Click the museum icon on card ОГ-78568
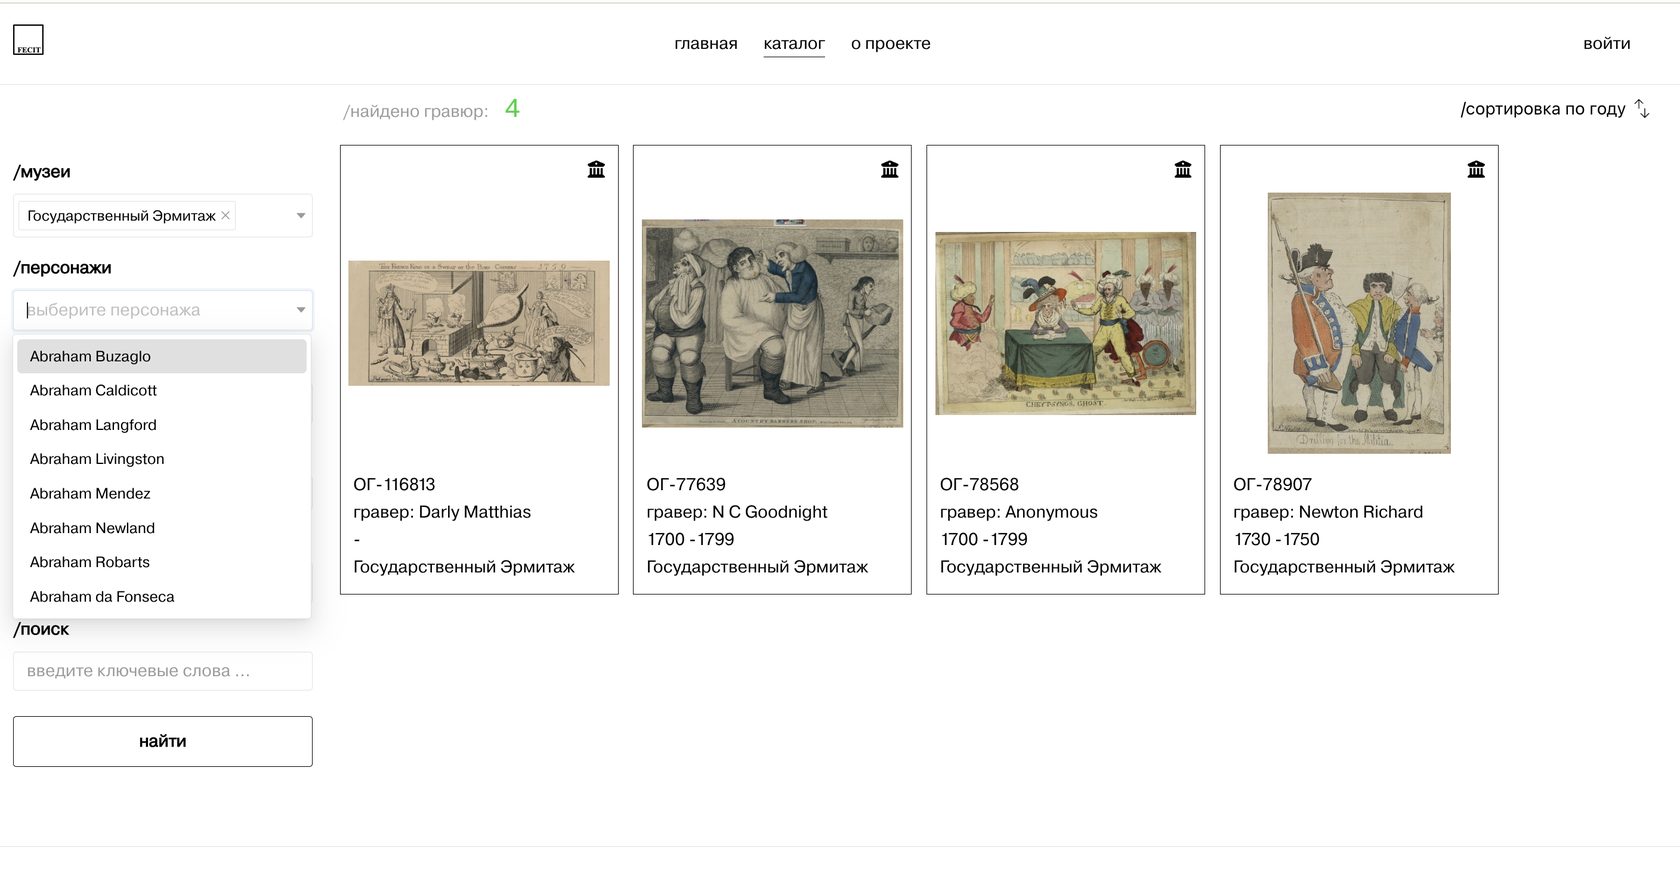 pyautogui.click(x=1183, y=169)
